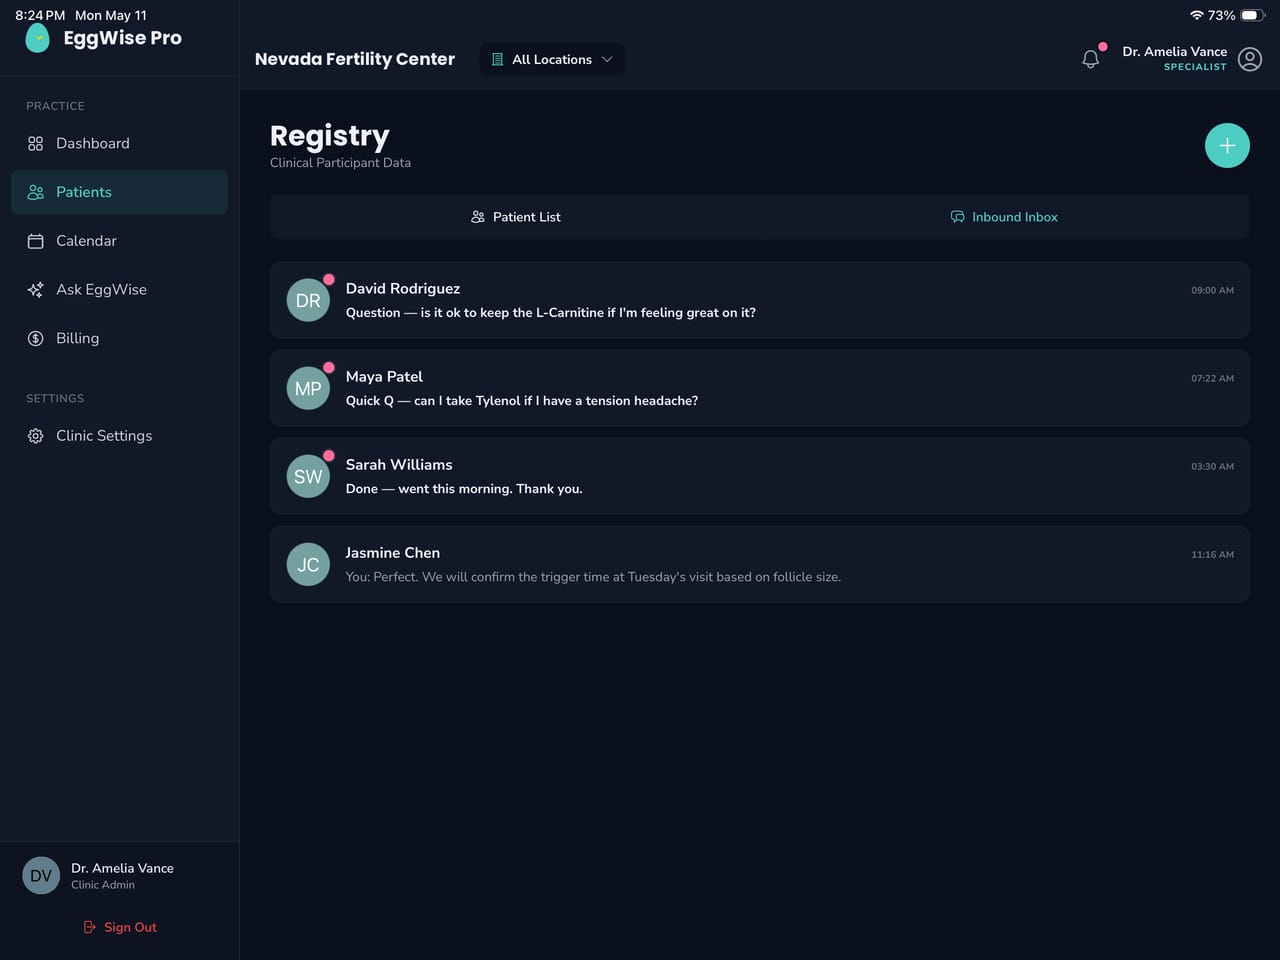
Task: Switch to the Patient List tab
Action: coord(516,217)
